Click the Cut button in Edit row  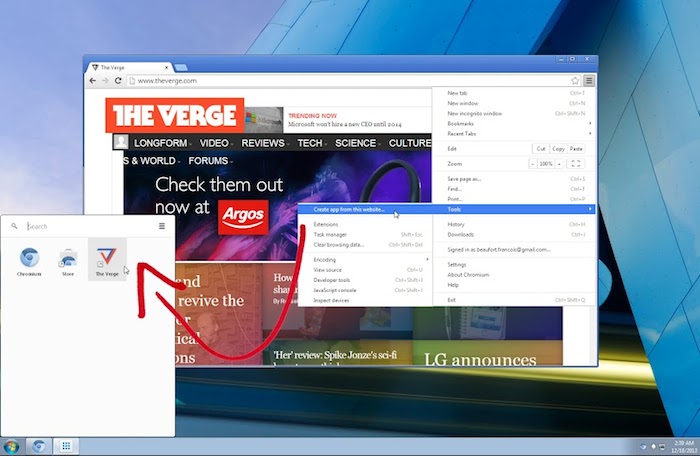point(541,149)
